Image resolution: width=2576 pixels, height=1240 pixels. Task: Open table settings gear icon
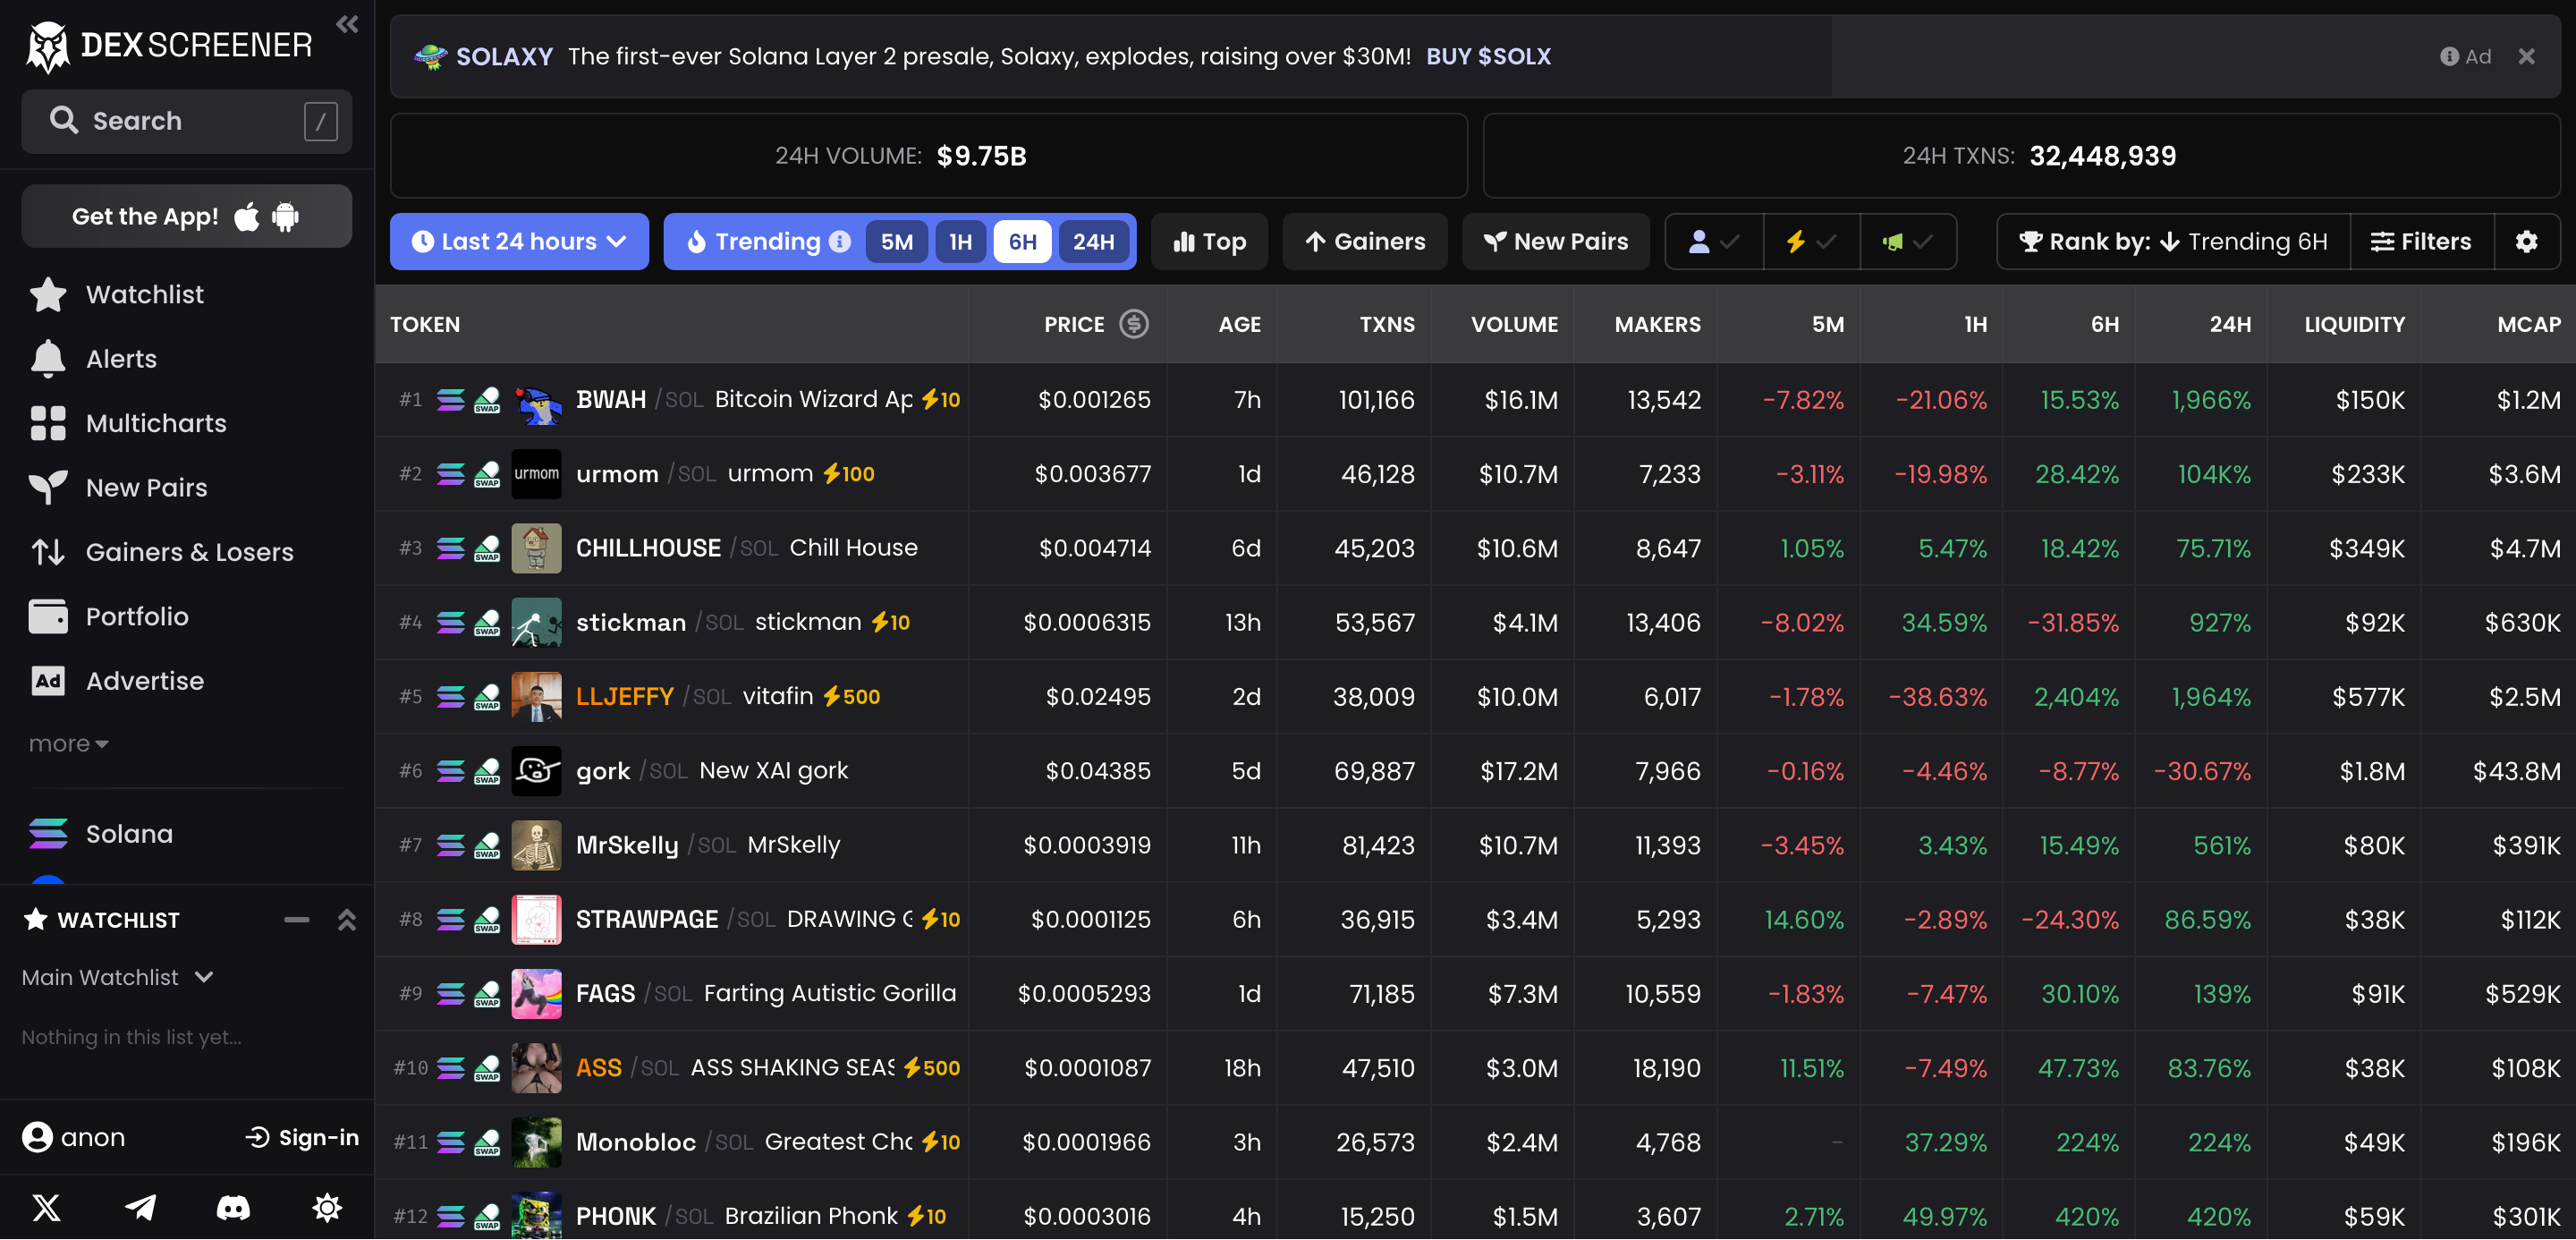click(x=2526, y=241)
